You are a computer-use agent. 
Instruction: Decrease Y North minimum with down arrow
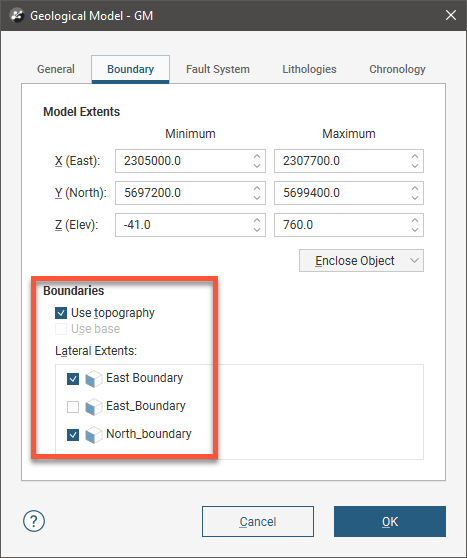tap(257, 198)
